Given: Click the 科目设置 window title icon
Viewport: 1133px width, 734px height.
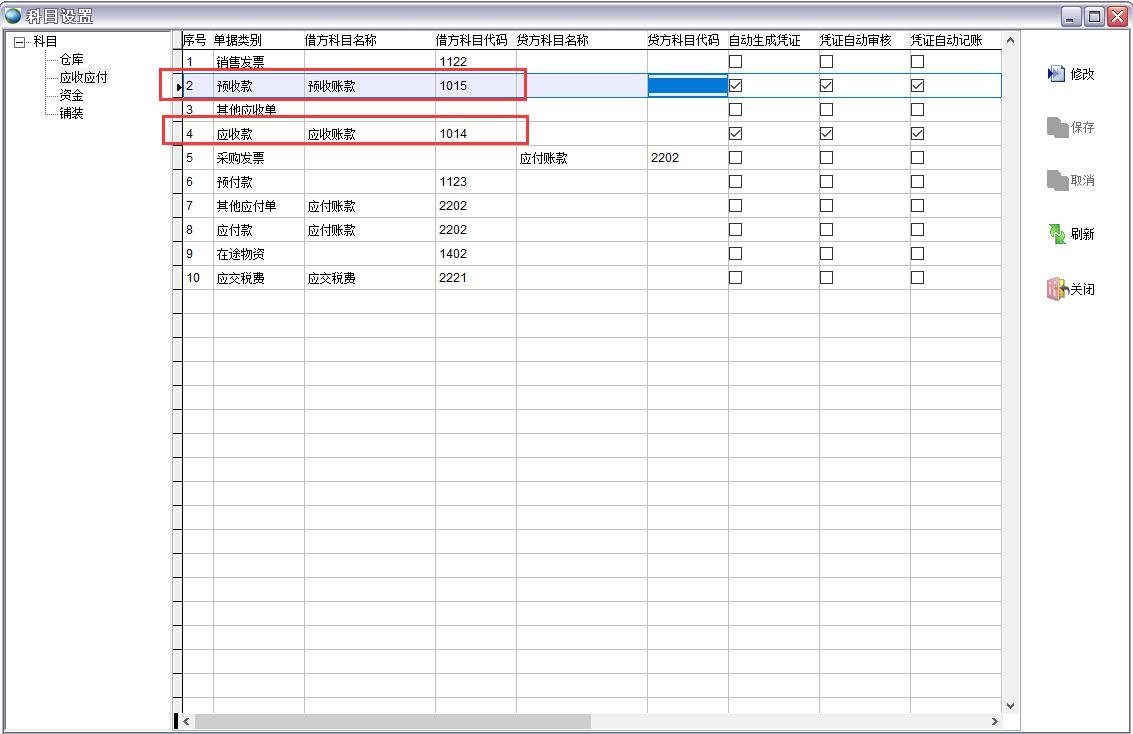Looking at the screenshot, I should tap(13, 15).
